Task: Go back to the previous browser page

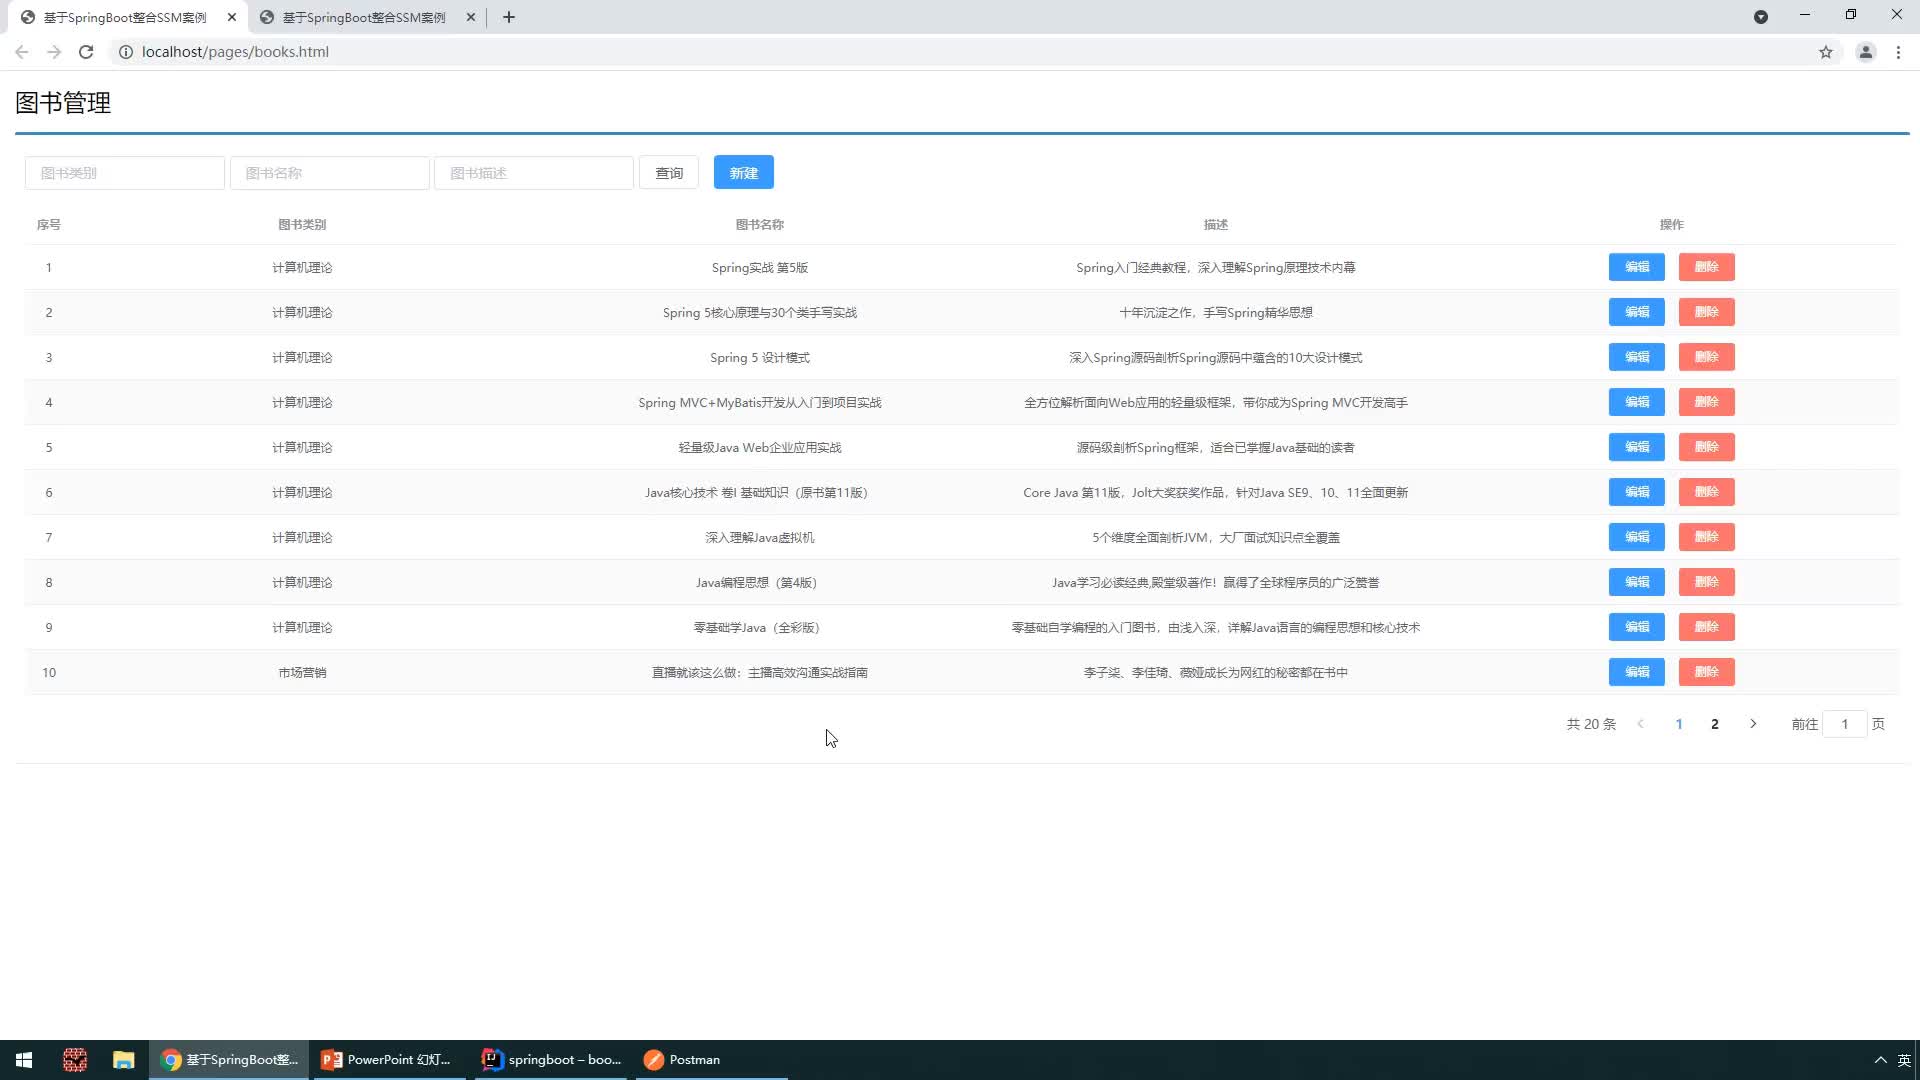Action: [22, 52]
